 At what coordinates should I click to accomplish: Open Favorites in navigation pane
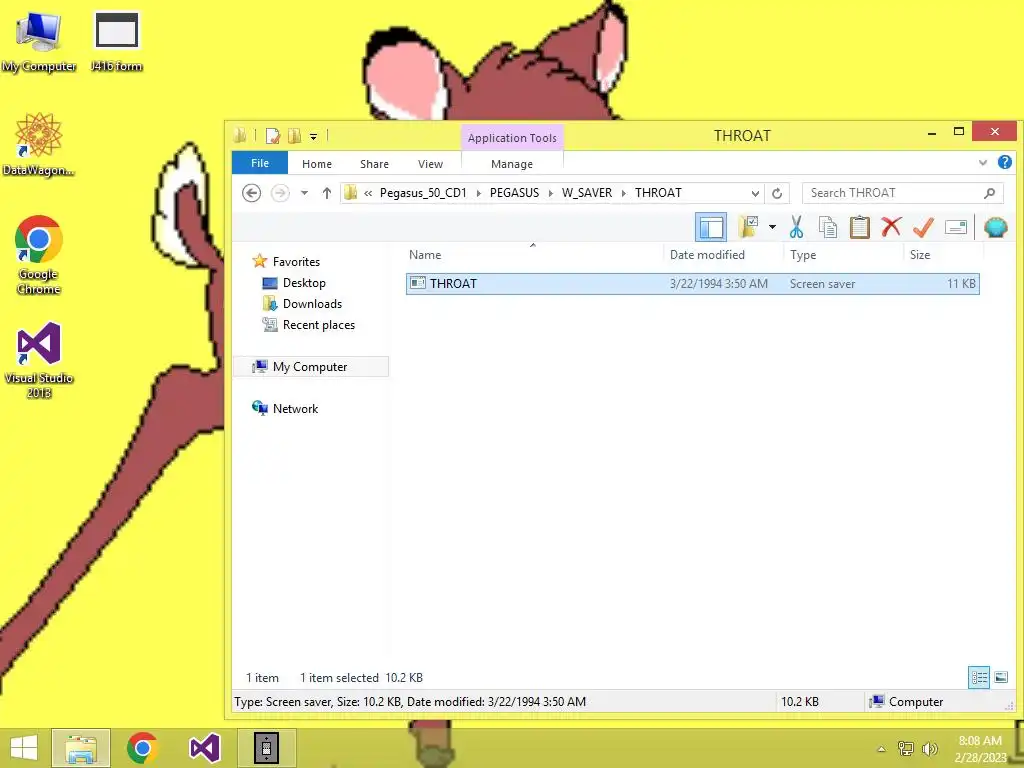point(296,261)
